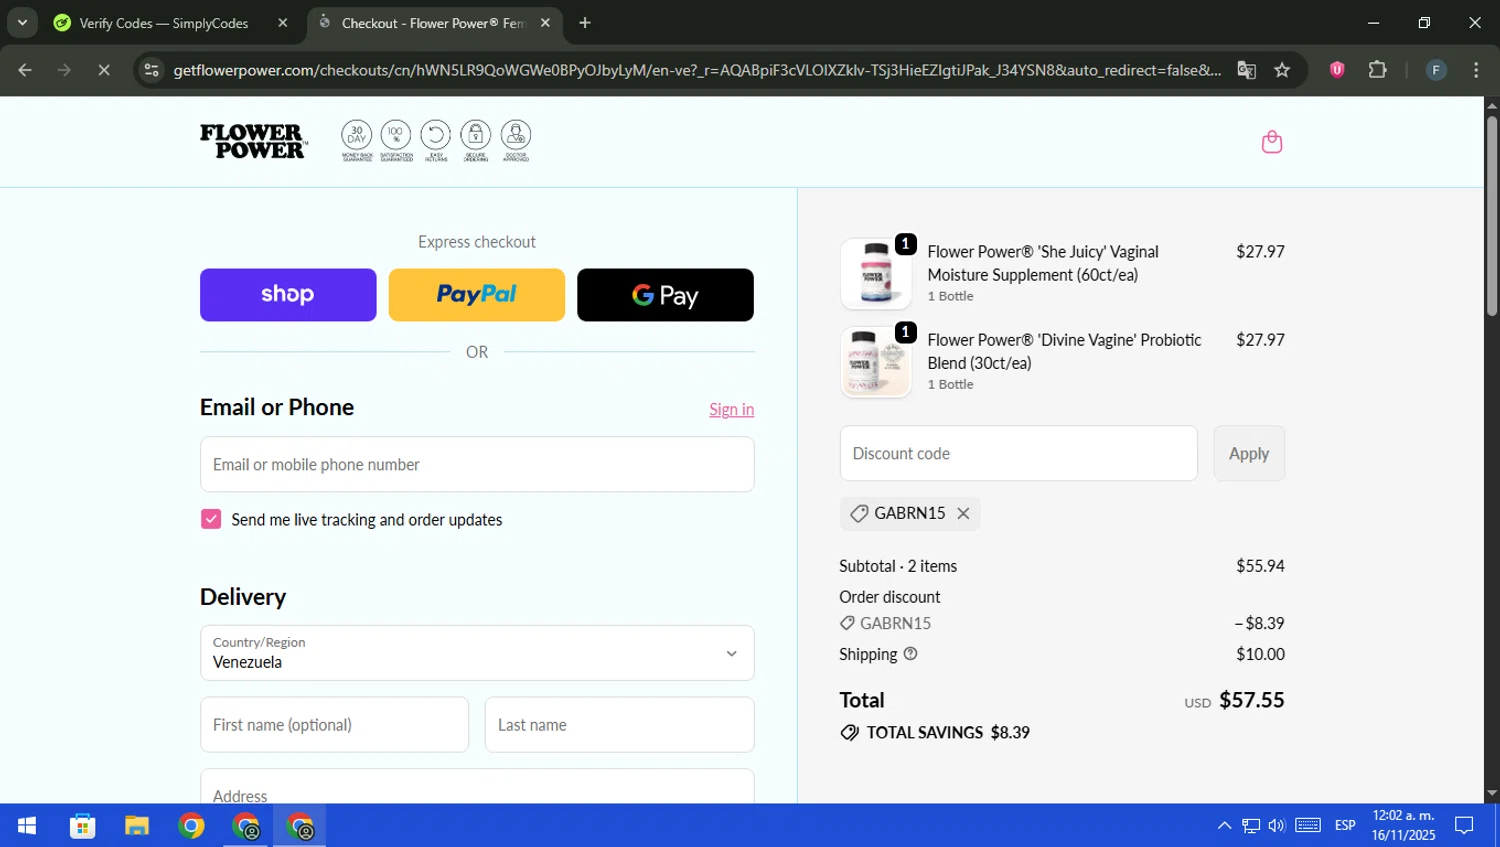Pay with the Shop express button
Screen dimensions: 1500x847
coord(288,295)
